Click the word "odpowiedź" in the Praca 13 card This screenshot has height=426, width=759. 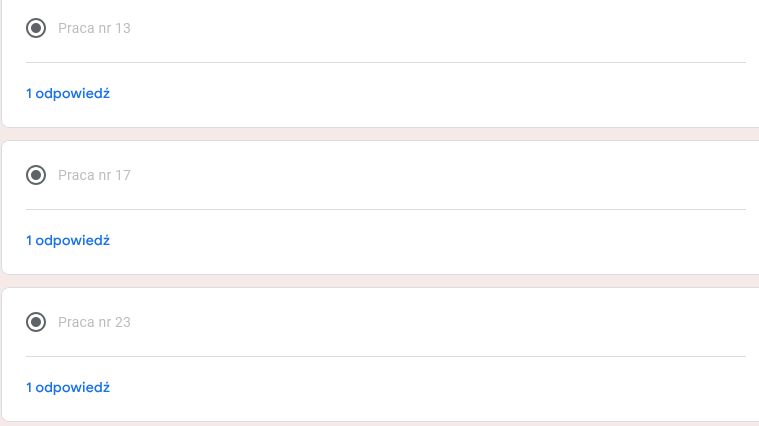click(x=72, y=93)
